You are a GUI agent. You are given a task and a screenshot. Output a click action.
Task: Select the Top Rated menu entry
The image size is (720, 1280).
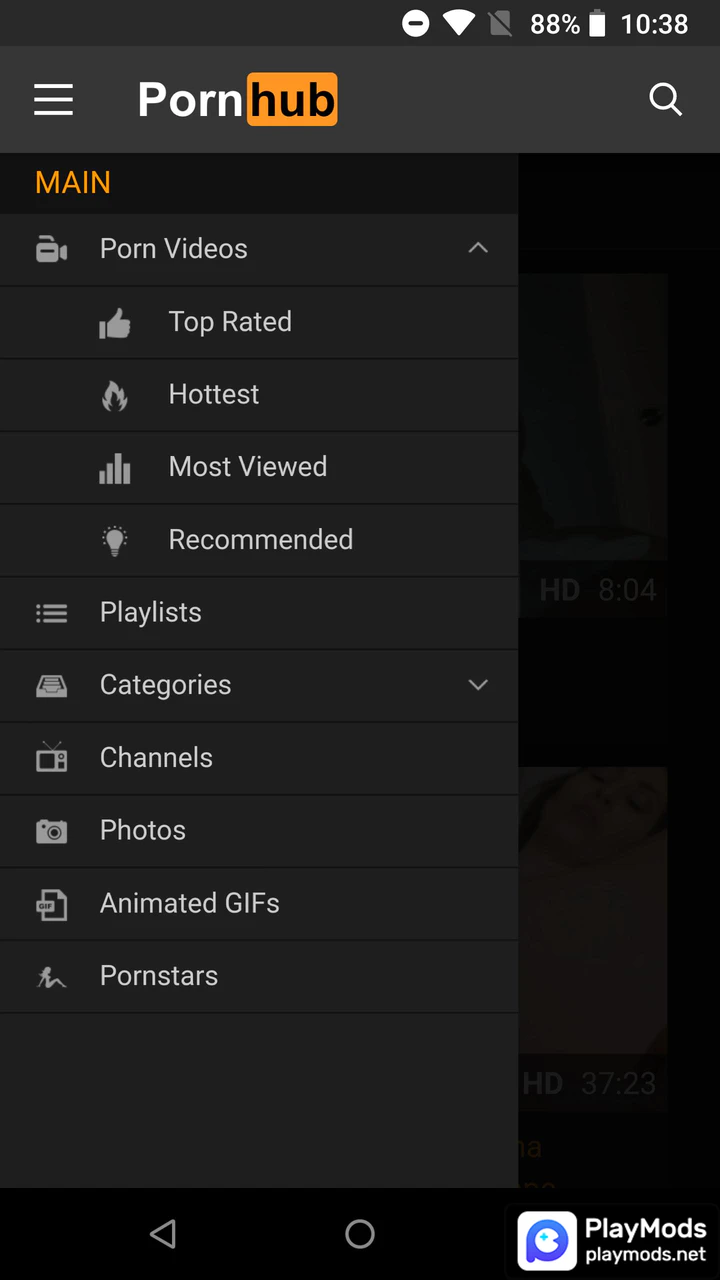[259, 322]
